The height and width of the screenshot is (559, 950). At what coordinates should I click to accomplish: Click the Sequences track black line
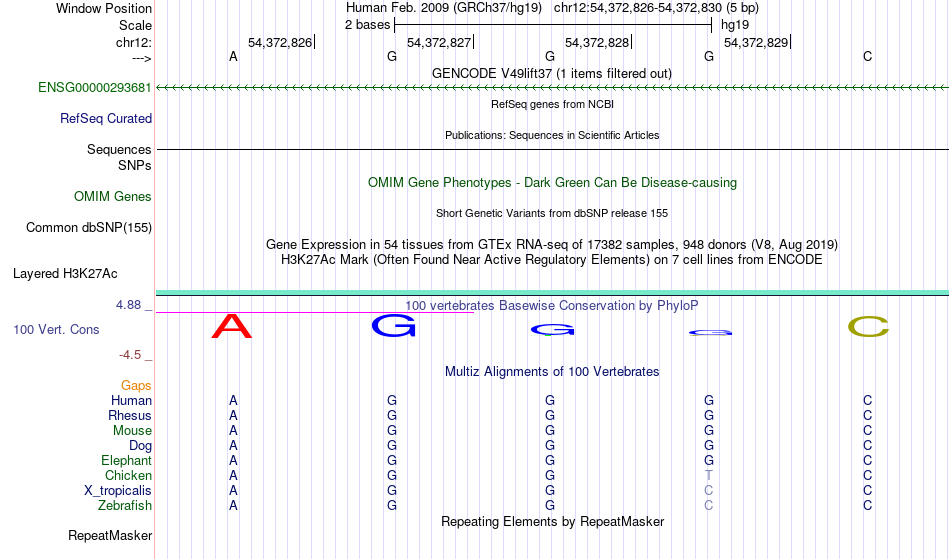[x=552, y=149]
